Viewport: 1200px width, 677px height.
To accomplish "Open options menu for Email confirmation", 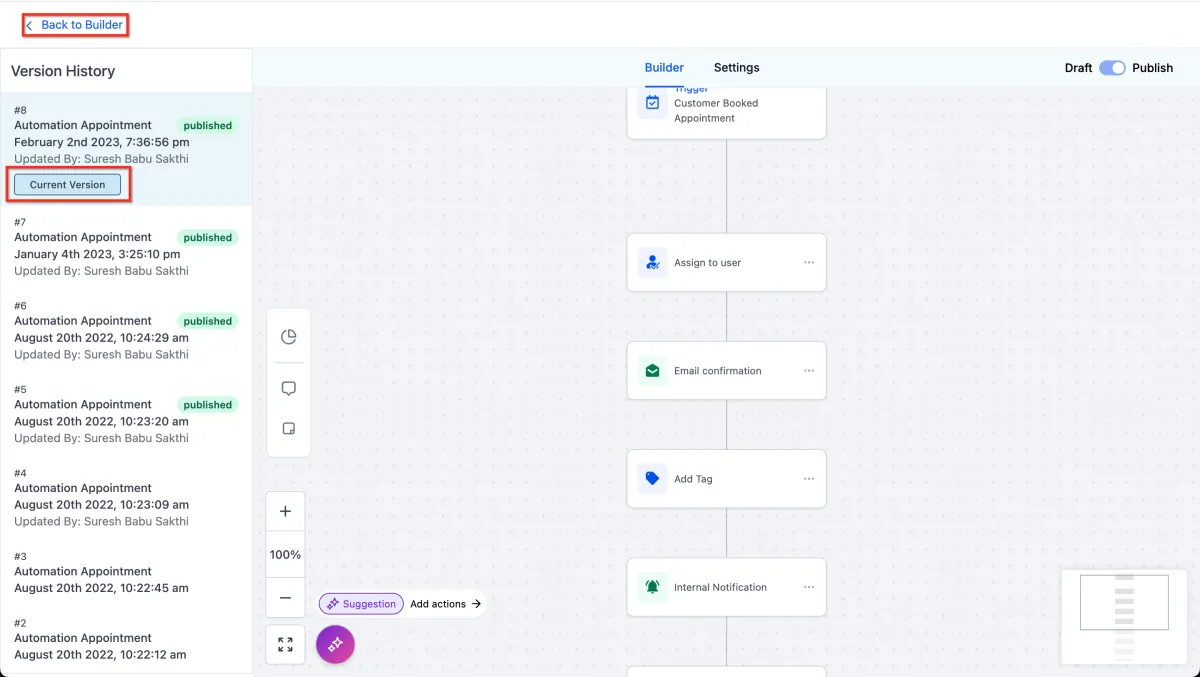I will 809,370.
